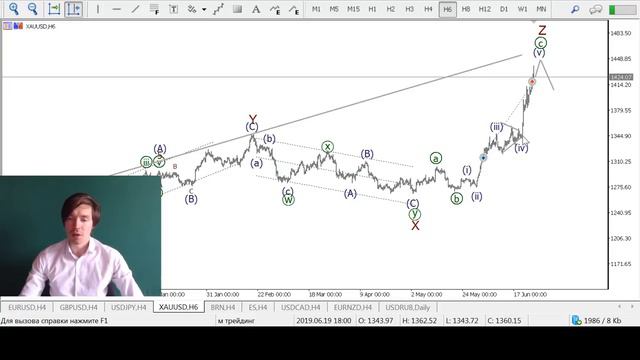Click the one-click trading panel icon
The height and width of the screenshot is (360, 640).
pos(7,26)
